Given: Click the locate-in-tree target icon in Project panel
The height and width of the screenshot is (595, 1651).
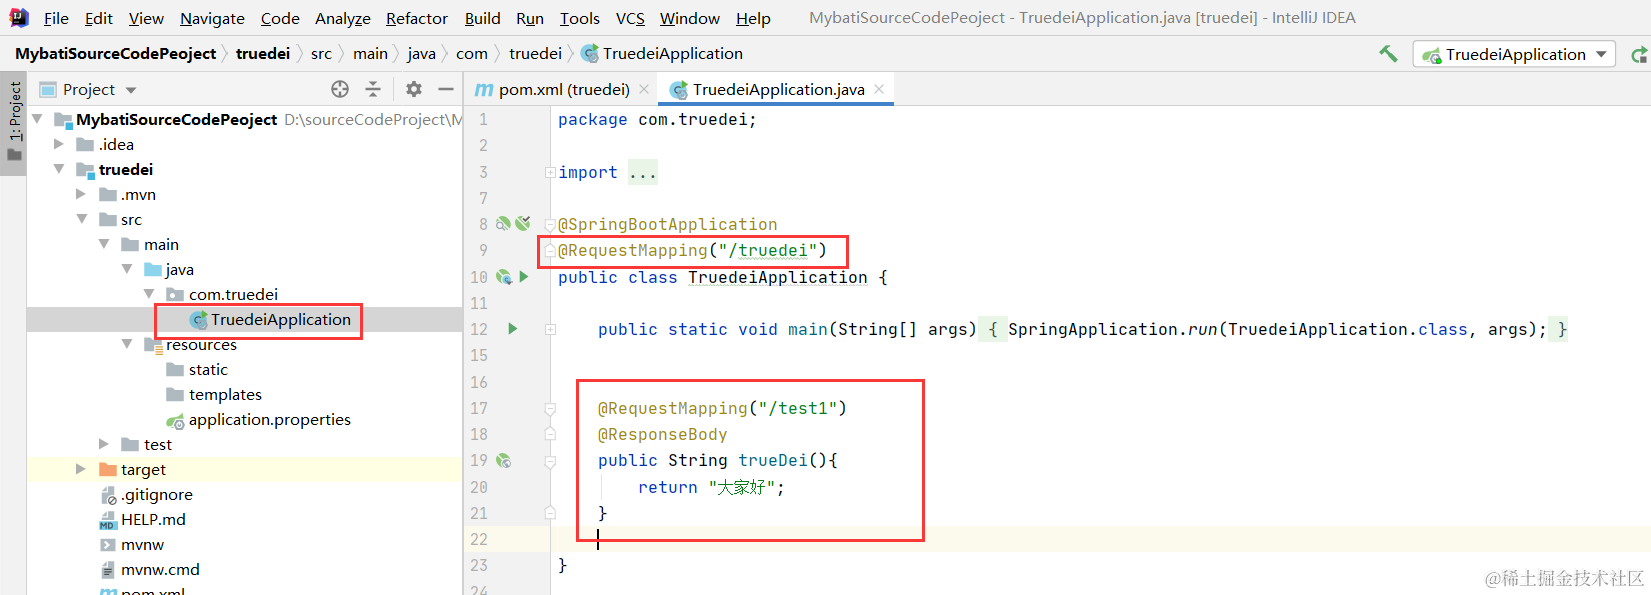Looking at the screenshot, I should [x=340, y=89].
